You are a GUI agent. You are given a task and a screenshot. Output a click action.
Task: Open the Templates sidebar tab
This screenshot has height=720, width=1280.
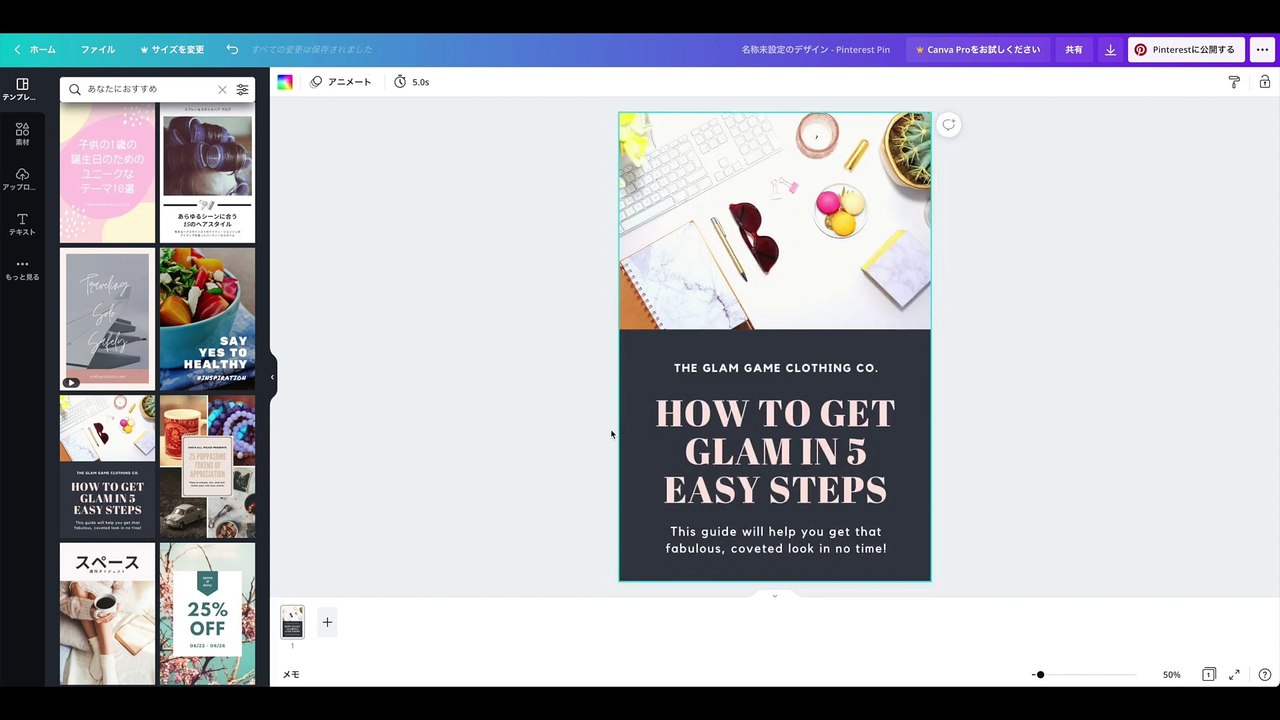[22, 89]
